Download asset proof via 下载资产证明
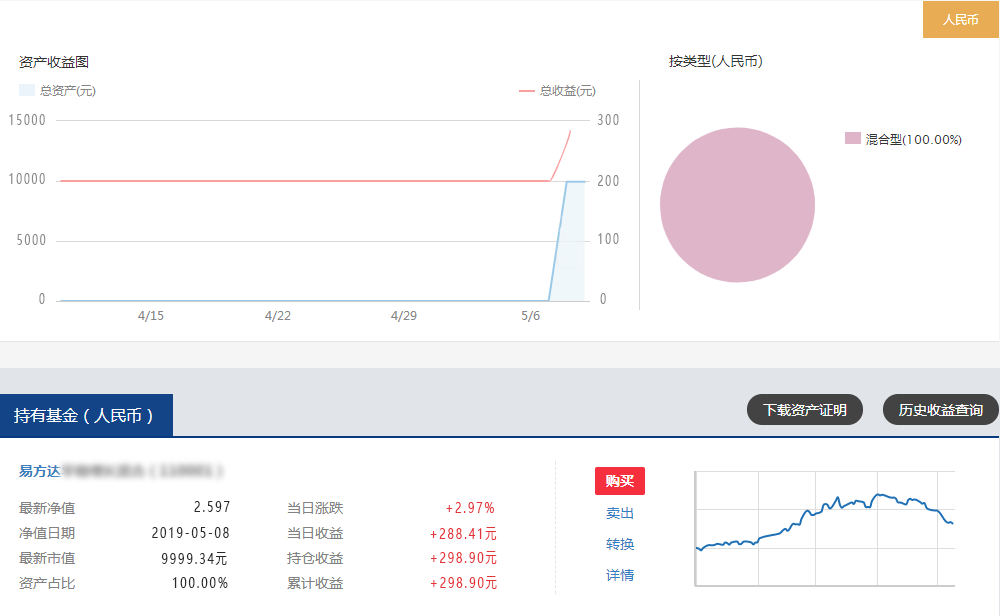The image size is (1000, 616). 804,410
